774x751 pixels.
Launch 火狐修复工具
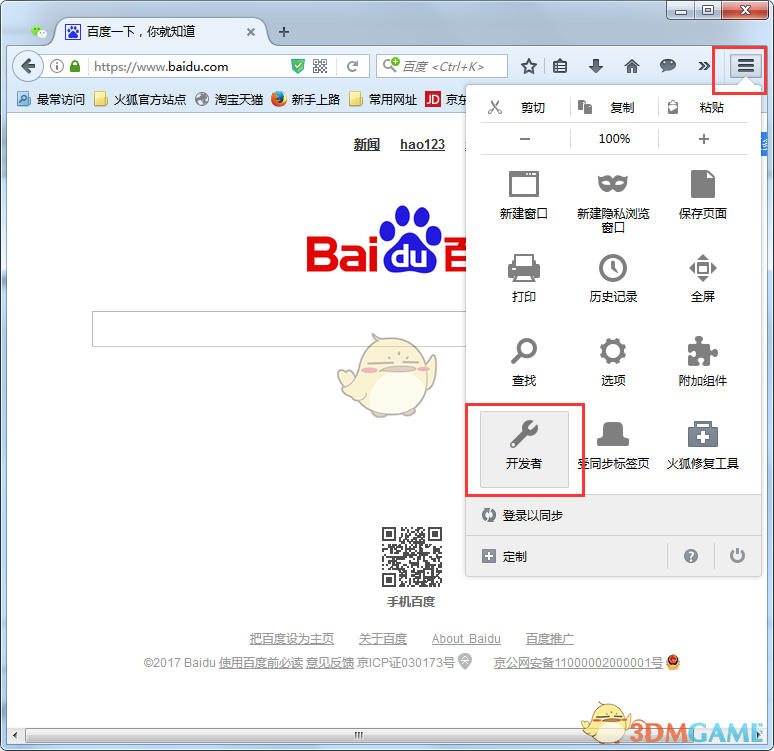(x=702, y=445)
